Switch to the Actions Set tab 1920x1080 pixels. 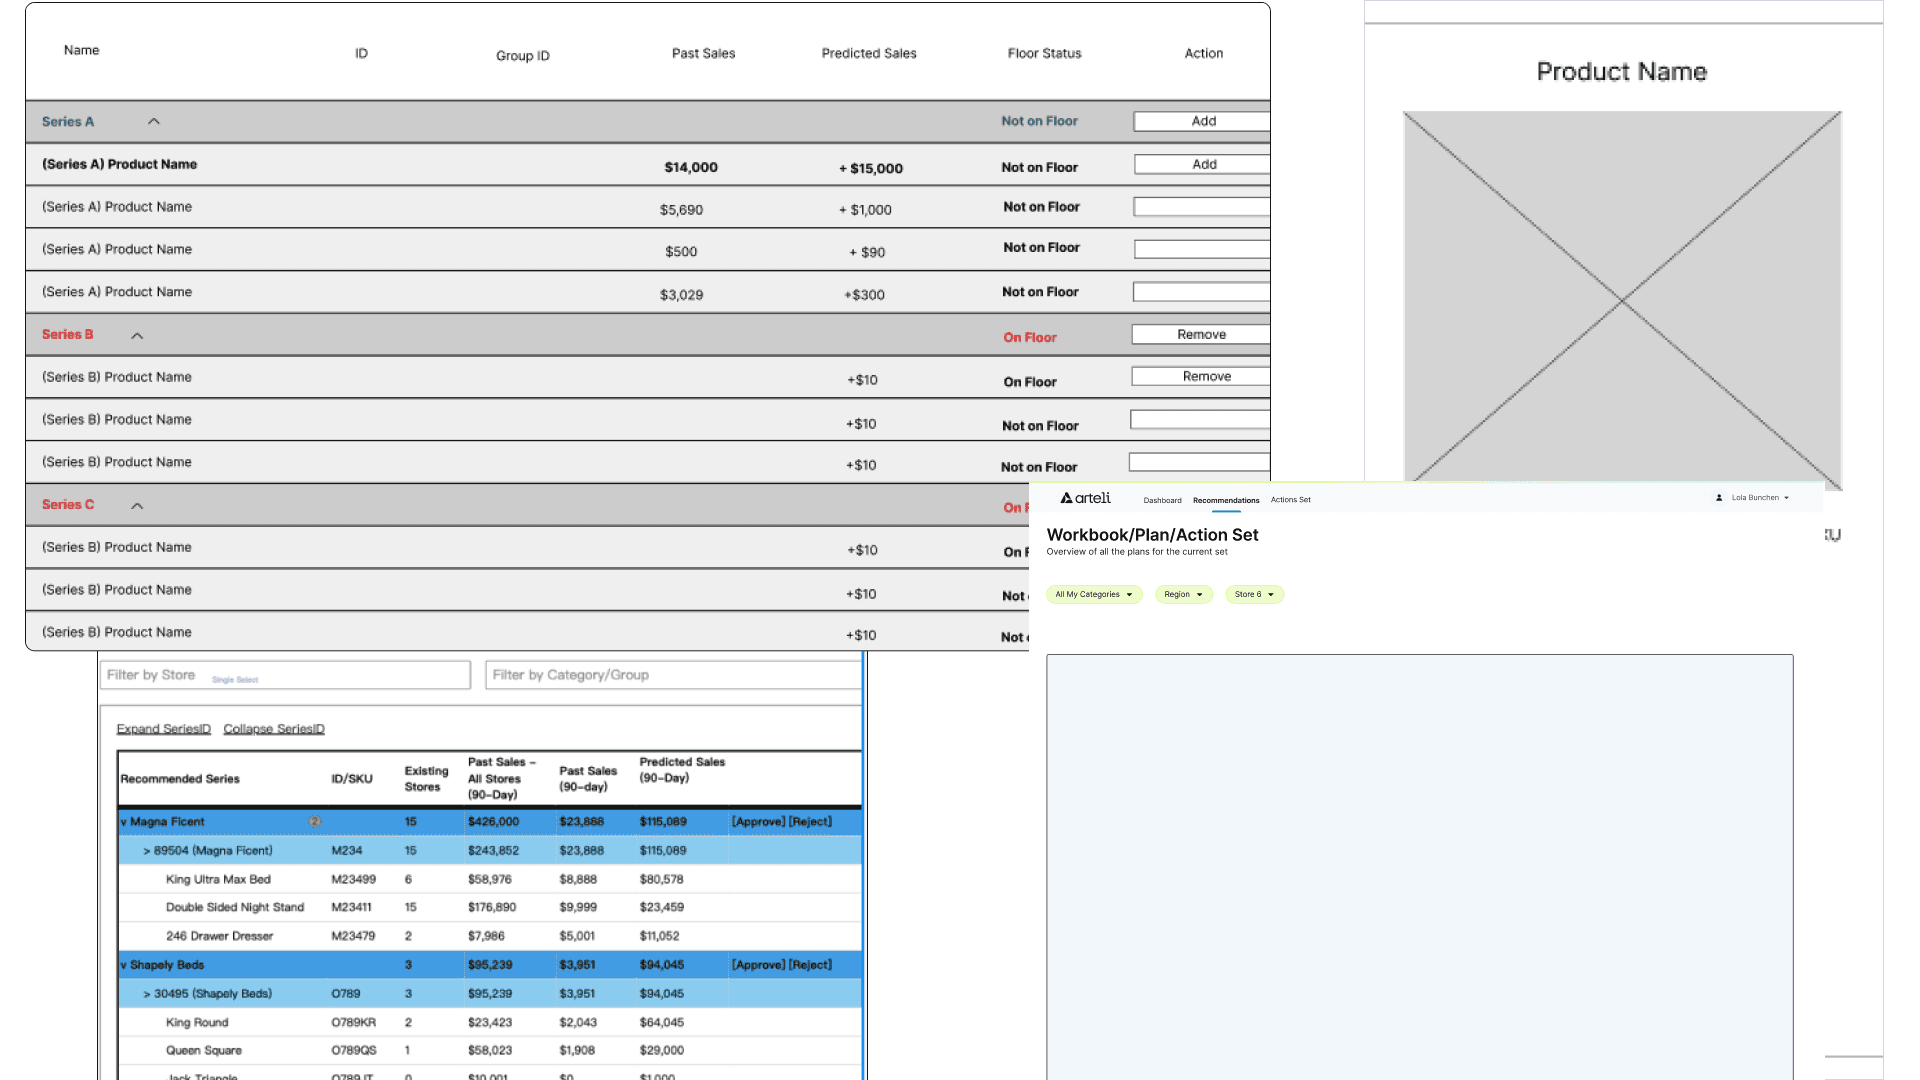click(1290, 500)
